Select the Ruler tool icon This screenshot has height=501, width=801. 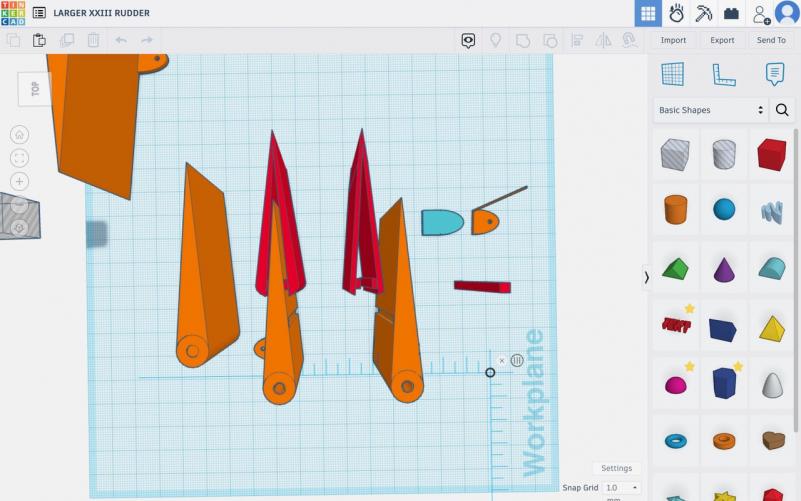(723, 75)
